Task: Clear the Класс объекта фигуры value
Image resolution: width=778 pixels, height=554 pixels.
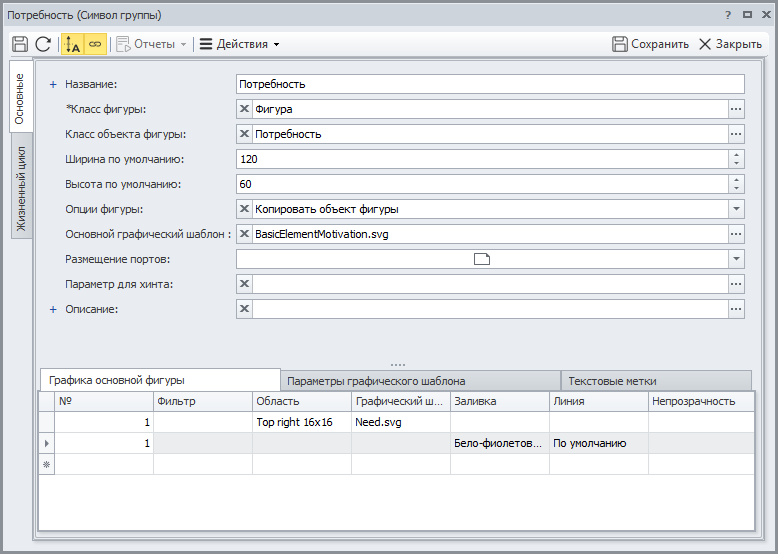Action: coord(245,134)
